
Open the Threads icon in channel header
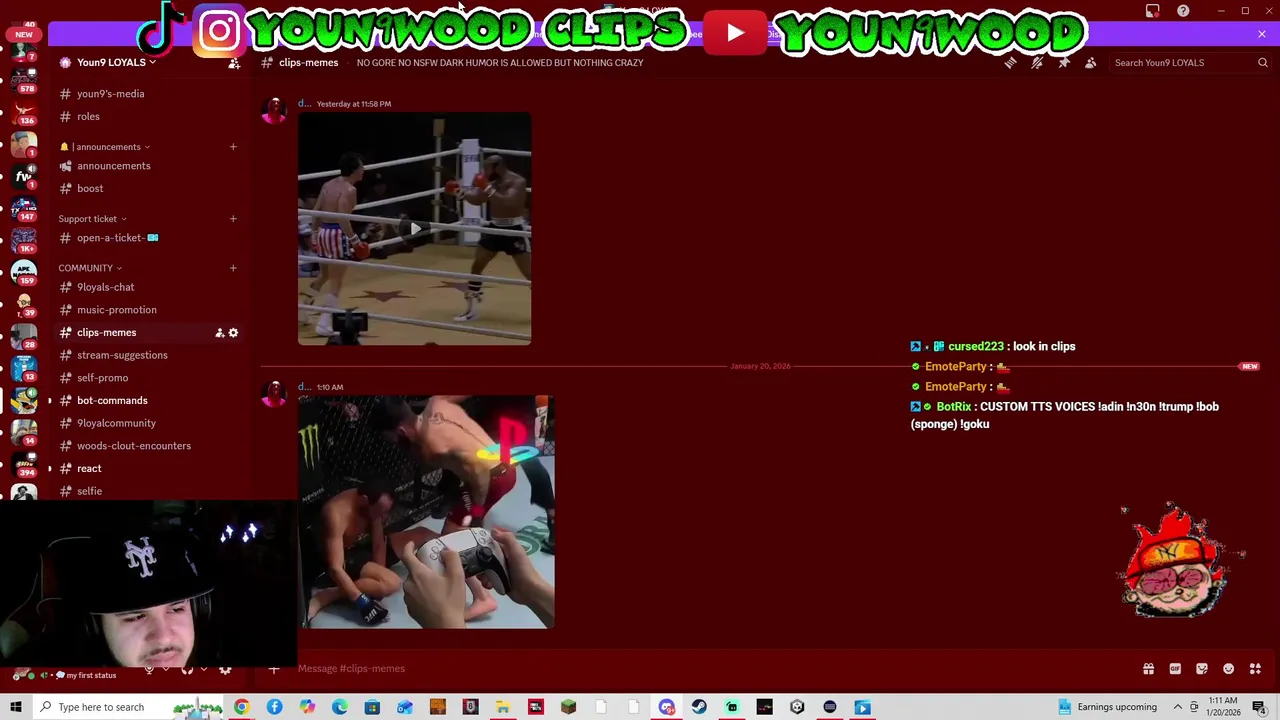[x=1010, y=63]
